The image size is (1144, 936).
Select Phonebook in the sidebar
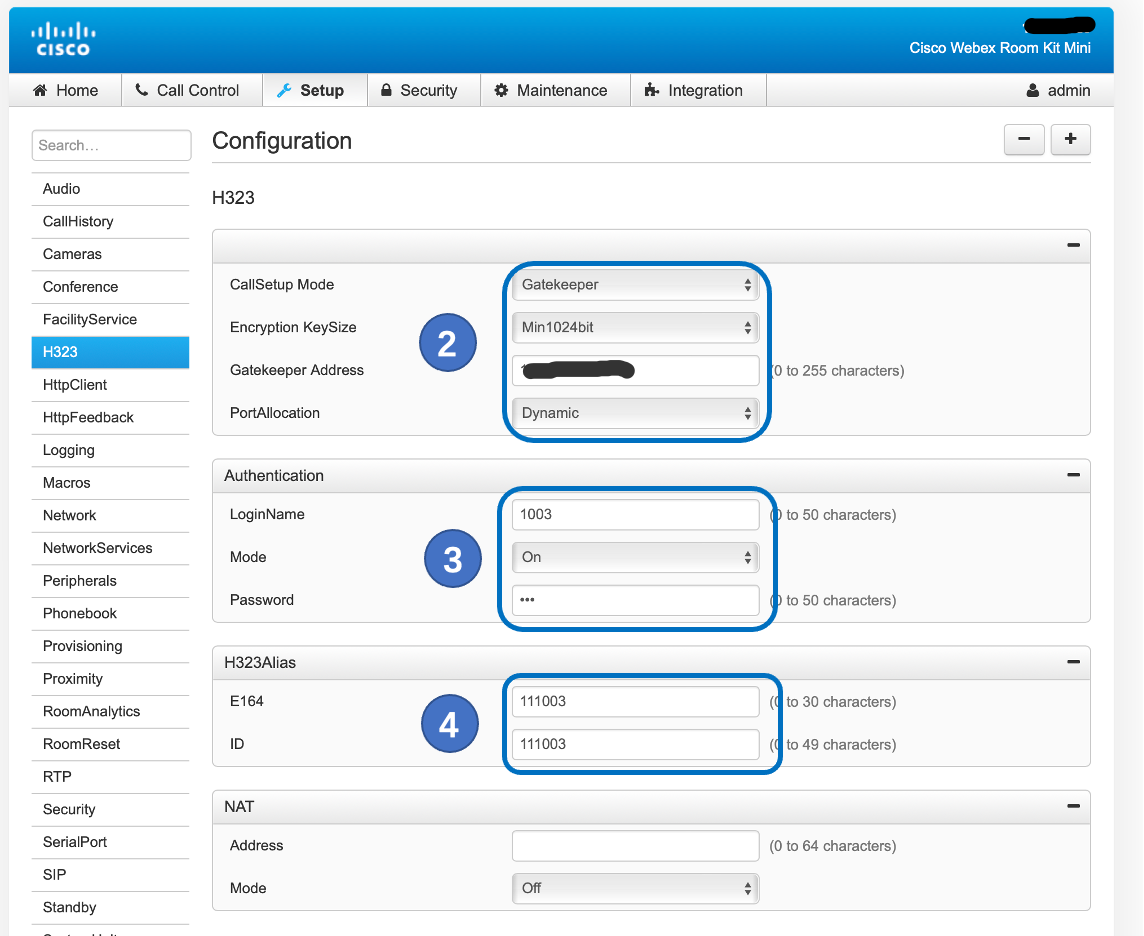(x=110, y=614)
